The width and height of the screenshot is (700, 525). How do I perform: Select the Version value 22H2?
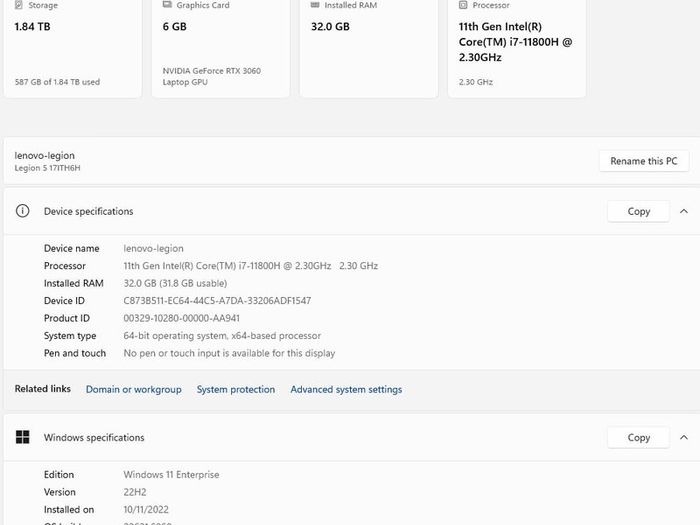click(x=135, y=492)
